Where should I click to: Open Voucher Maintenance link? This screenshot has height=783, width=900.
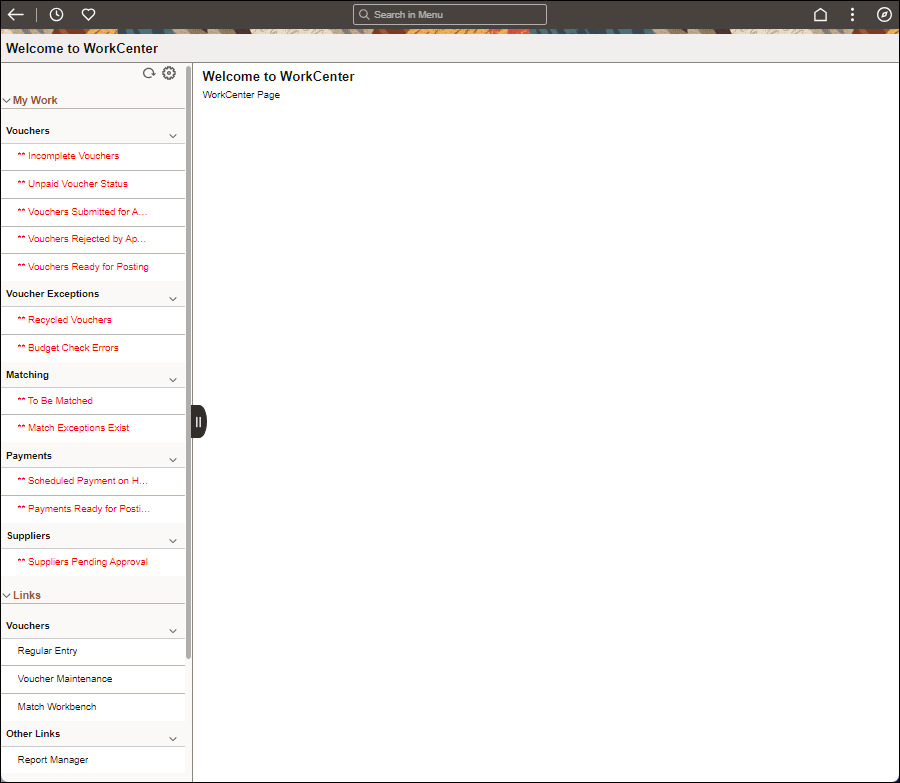[x=65, y=679]
